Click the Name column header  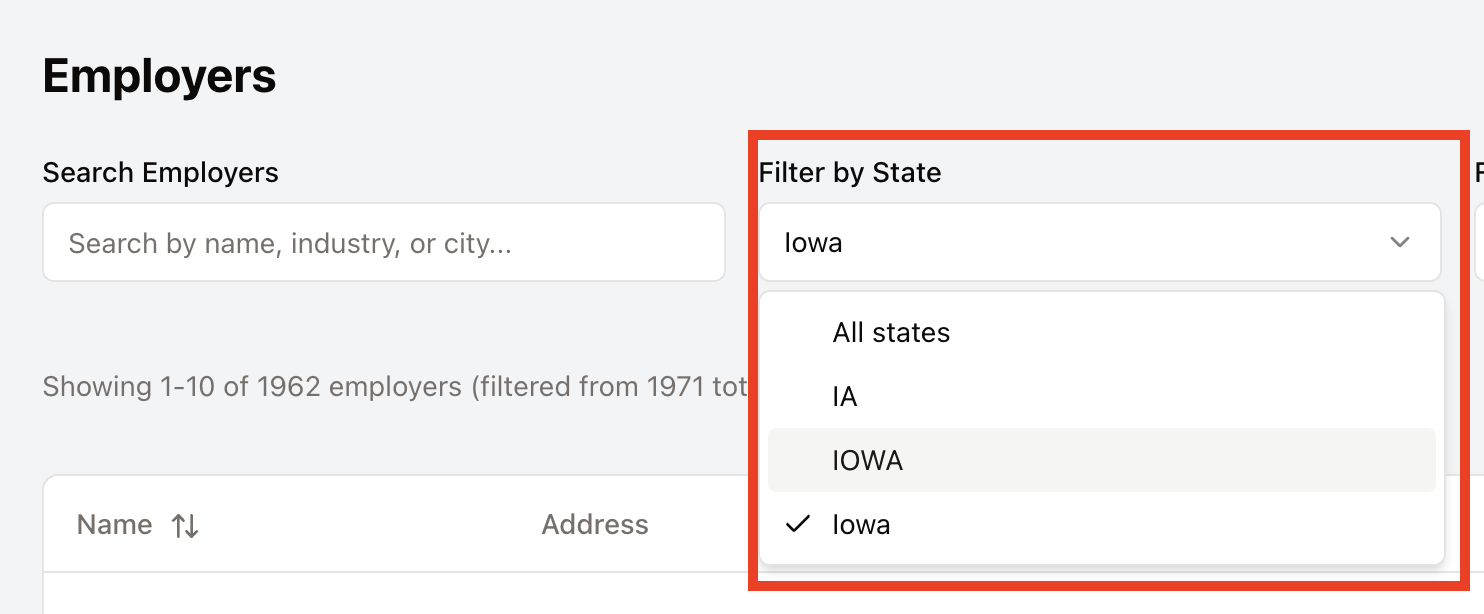(115, 525)
